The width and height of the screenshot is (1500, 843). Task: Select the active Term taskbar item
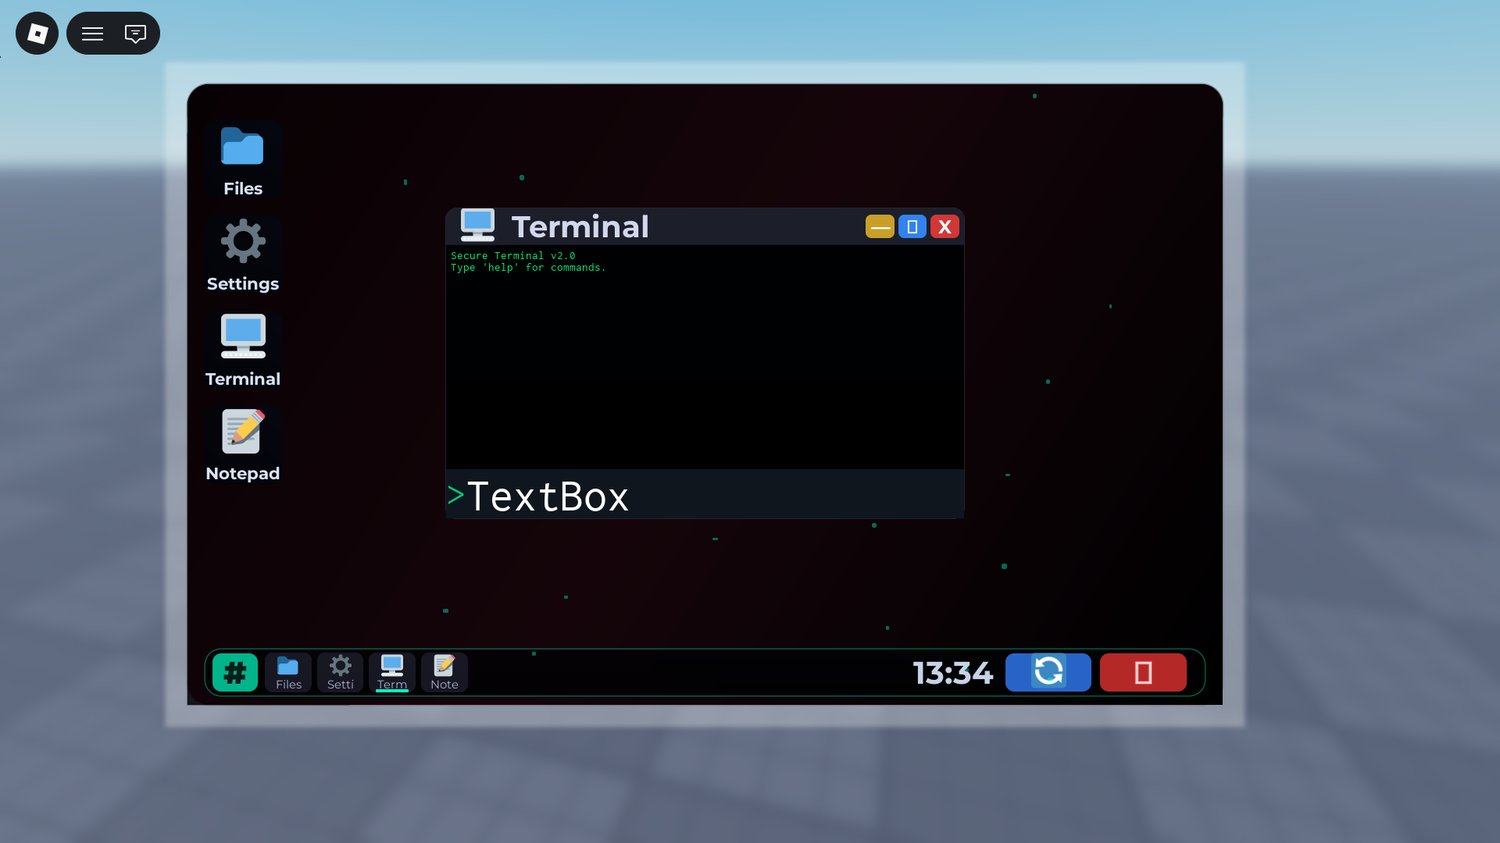pyautogui.click(x=392, y=673)
